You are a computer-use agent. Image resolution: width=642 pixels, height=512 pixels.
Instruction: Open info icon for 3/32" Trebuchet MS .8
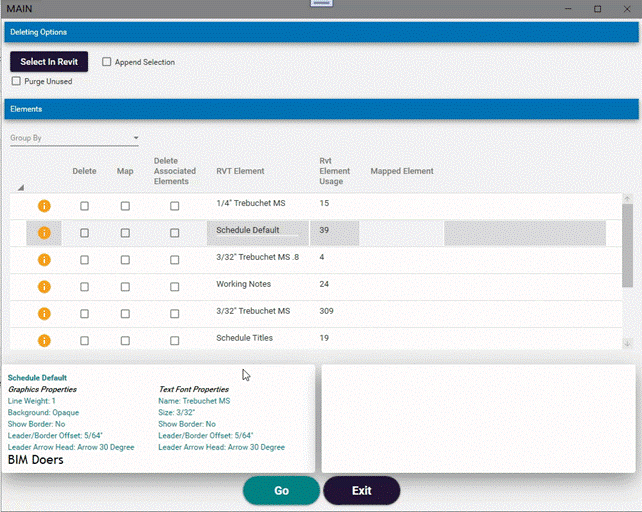point(44,260)
